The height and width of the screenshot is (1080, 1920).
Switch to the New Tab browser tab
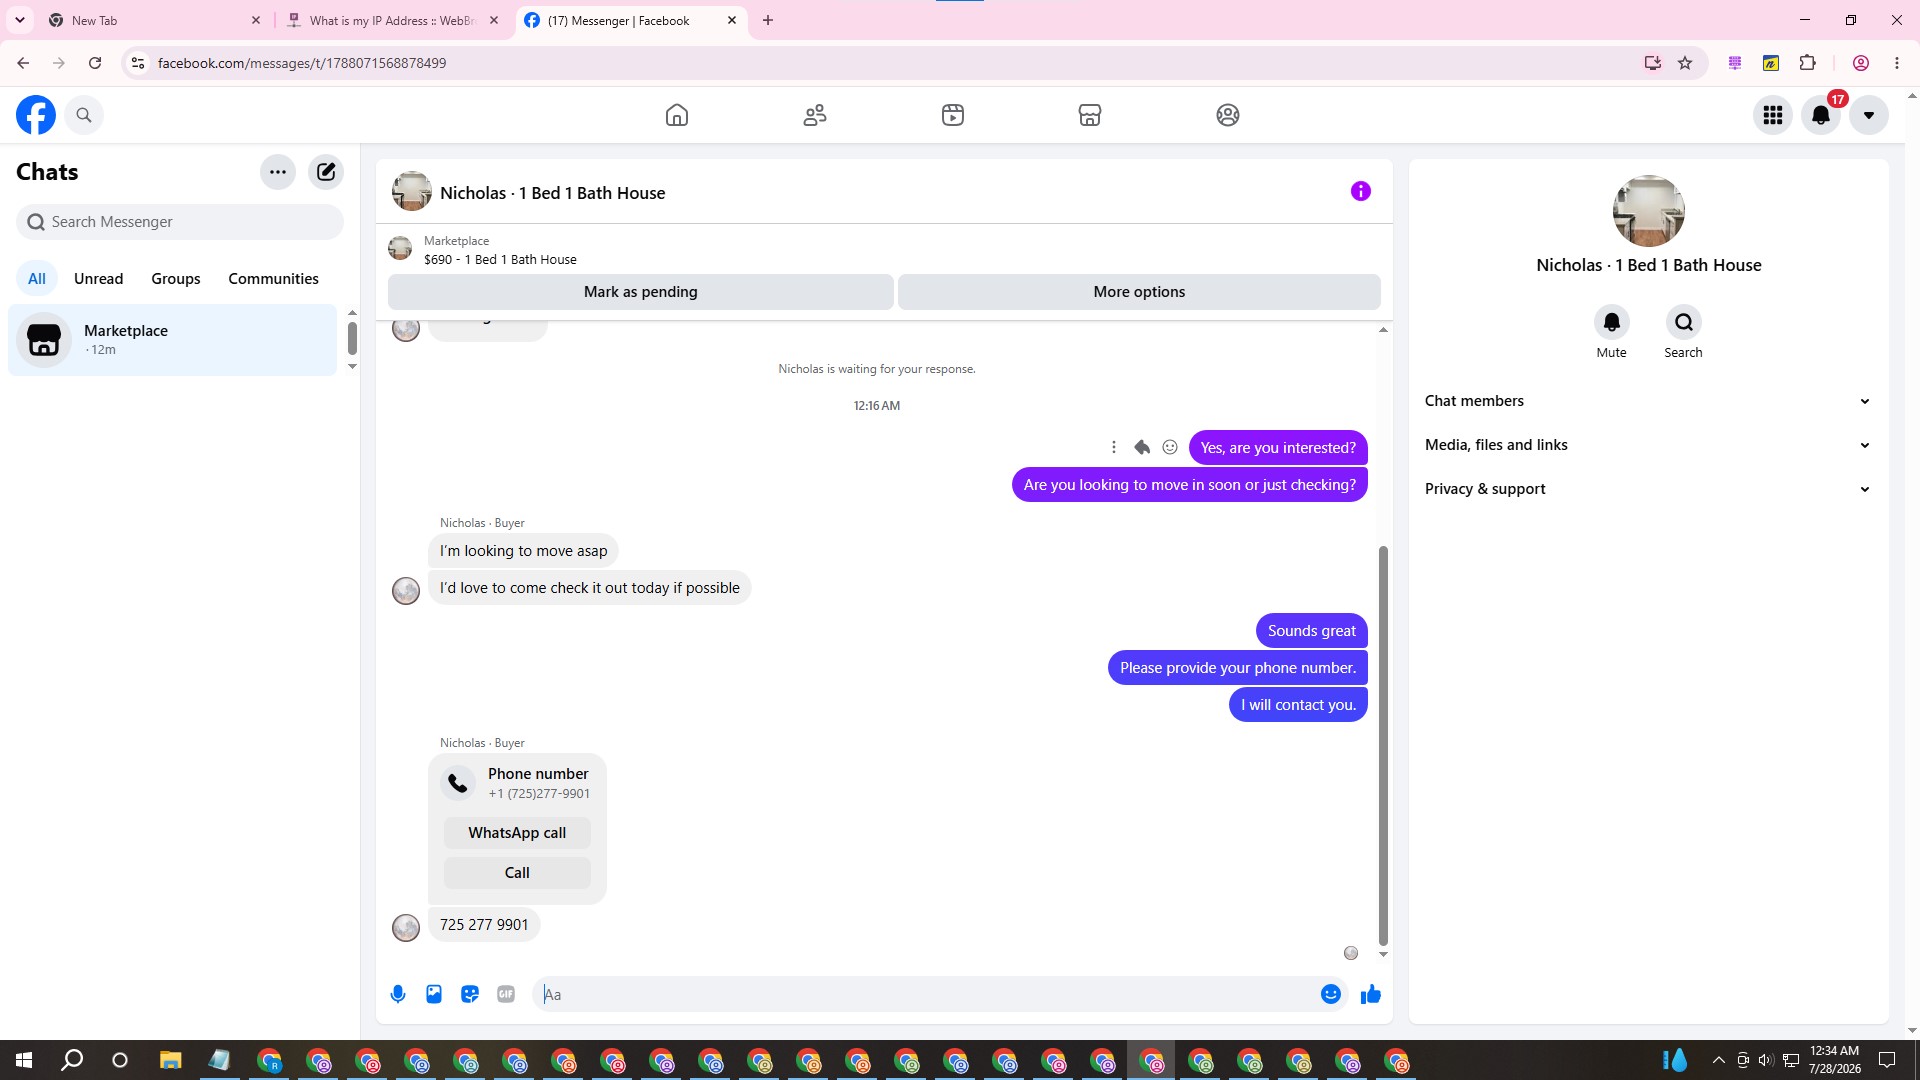(155, 20)
